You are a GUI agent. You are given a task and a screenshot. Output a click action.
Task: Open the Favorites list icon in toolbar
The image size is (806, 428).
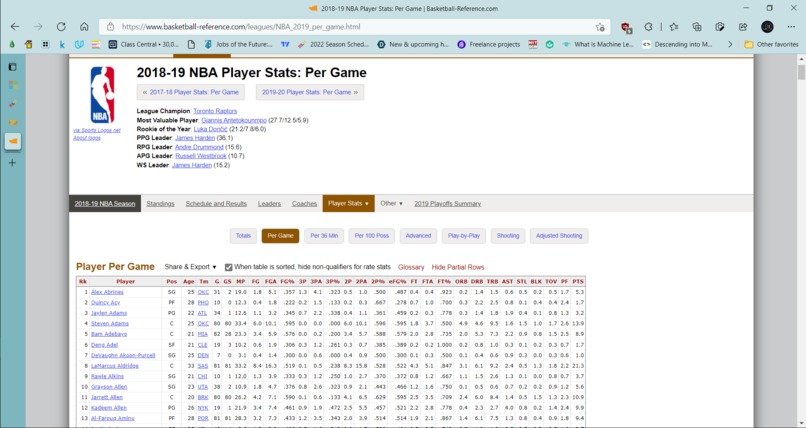click(674, 27)
